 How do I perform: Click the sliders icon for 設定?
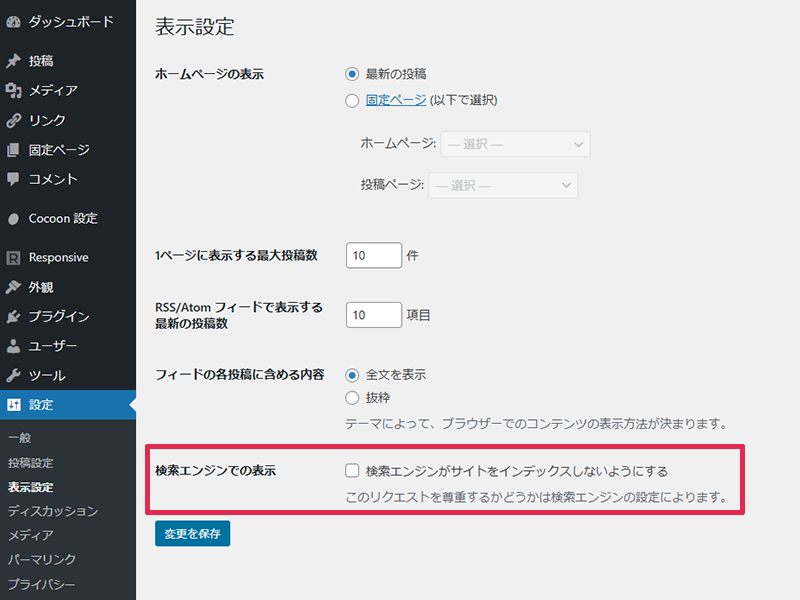14,405
